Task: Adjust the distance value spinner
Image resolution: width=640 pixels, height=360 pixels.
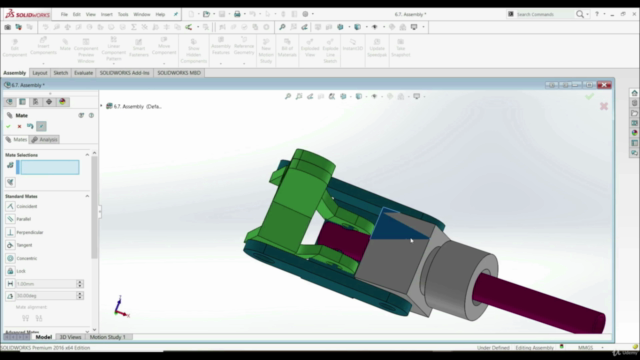Action: coord(80,284)
